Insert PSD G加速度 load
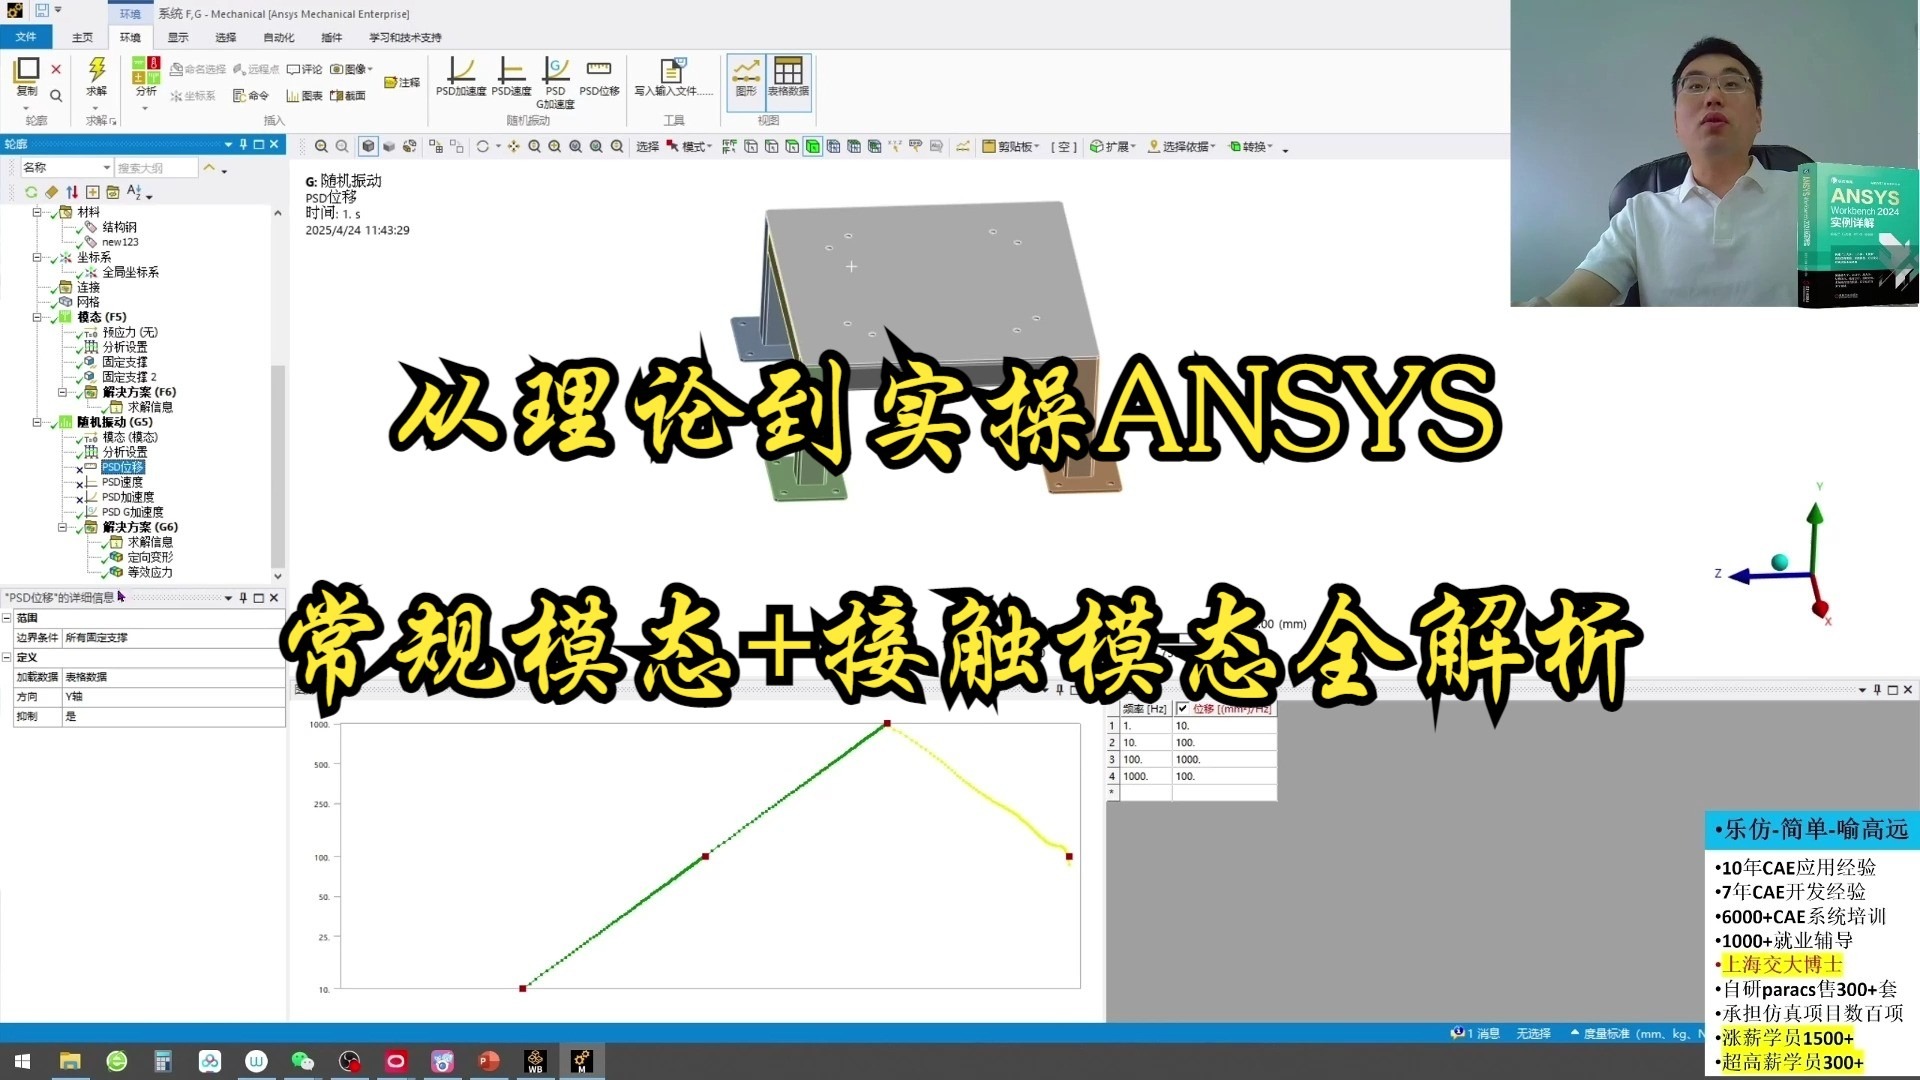Image resolution: width=1920 pixels, height=1080 pixels. click(555, 83)
